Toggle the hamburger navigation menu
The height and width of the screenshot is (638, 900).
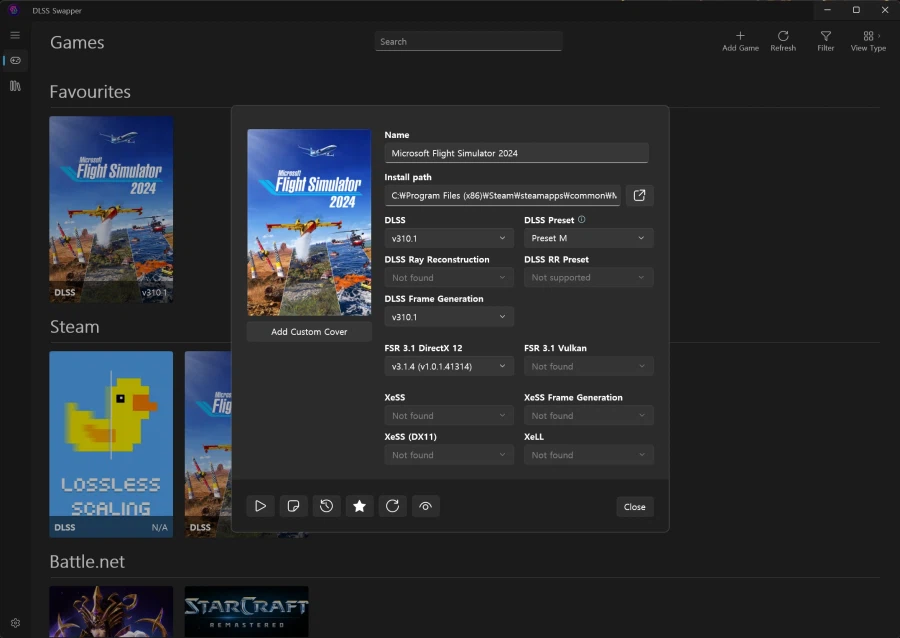coord(15,35)
